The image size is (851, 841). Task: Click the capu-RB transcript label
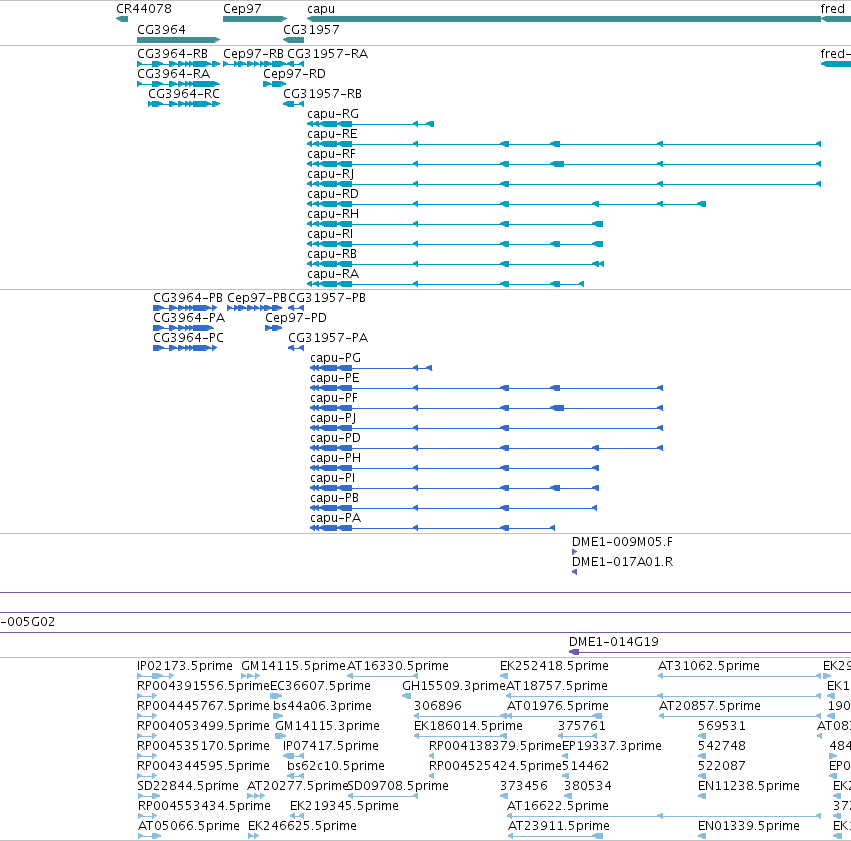click(x=332, y=254)
